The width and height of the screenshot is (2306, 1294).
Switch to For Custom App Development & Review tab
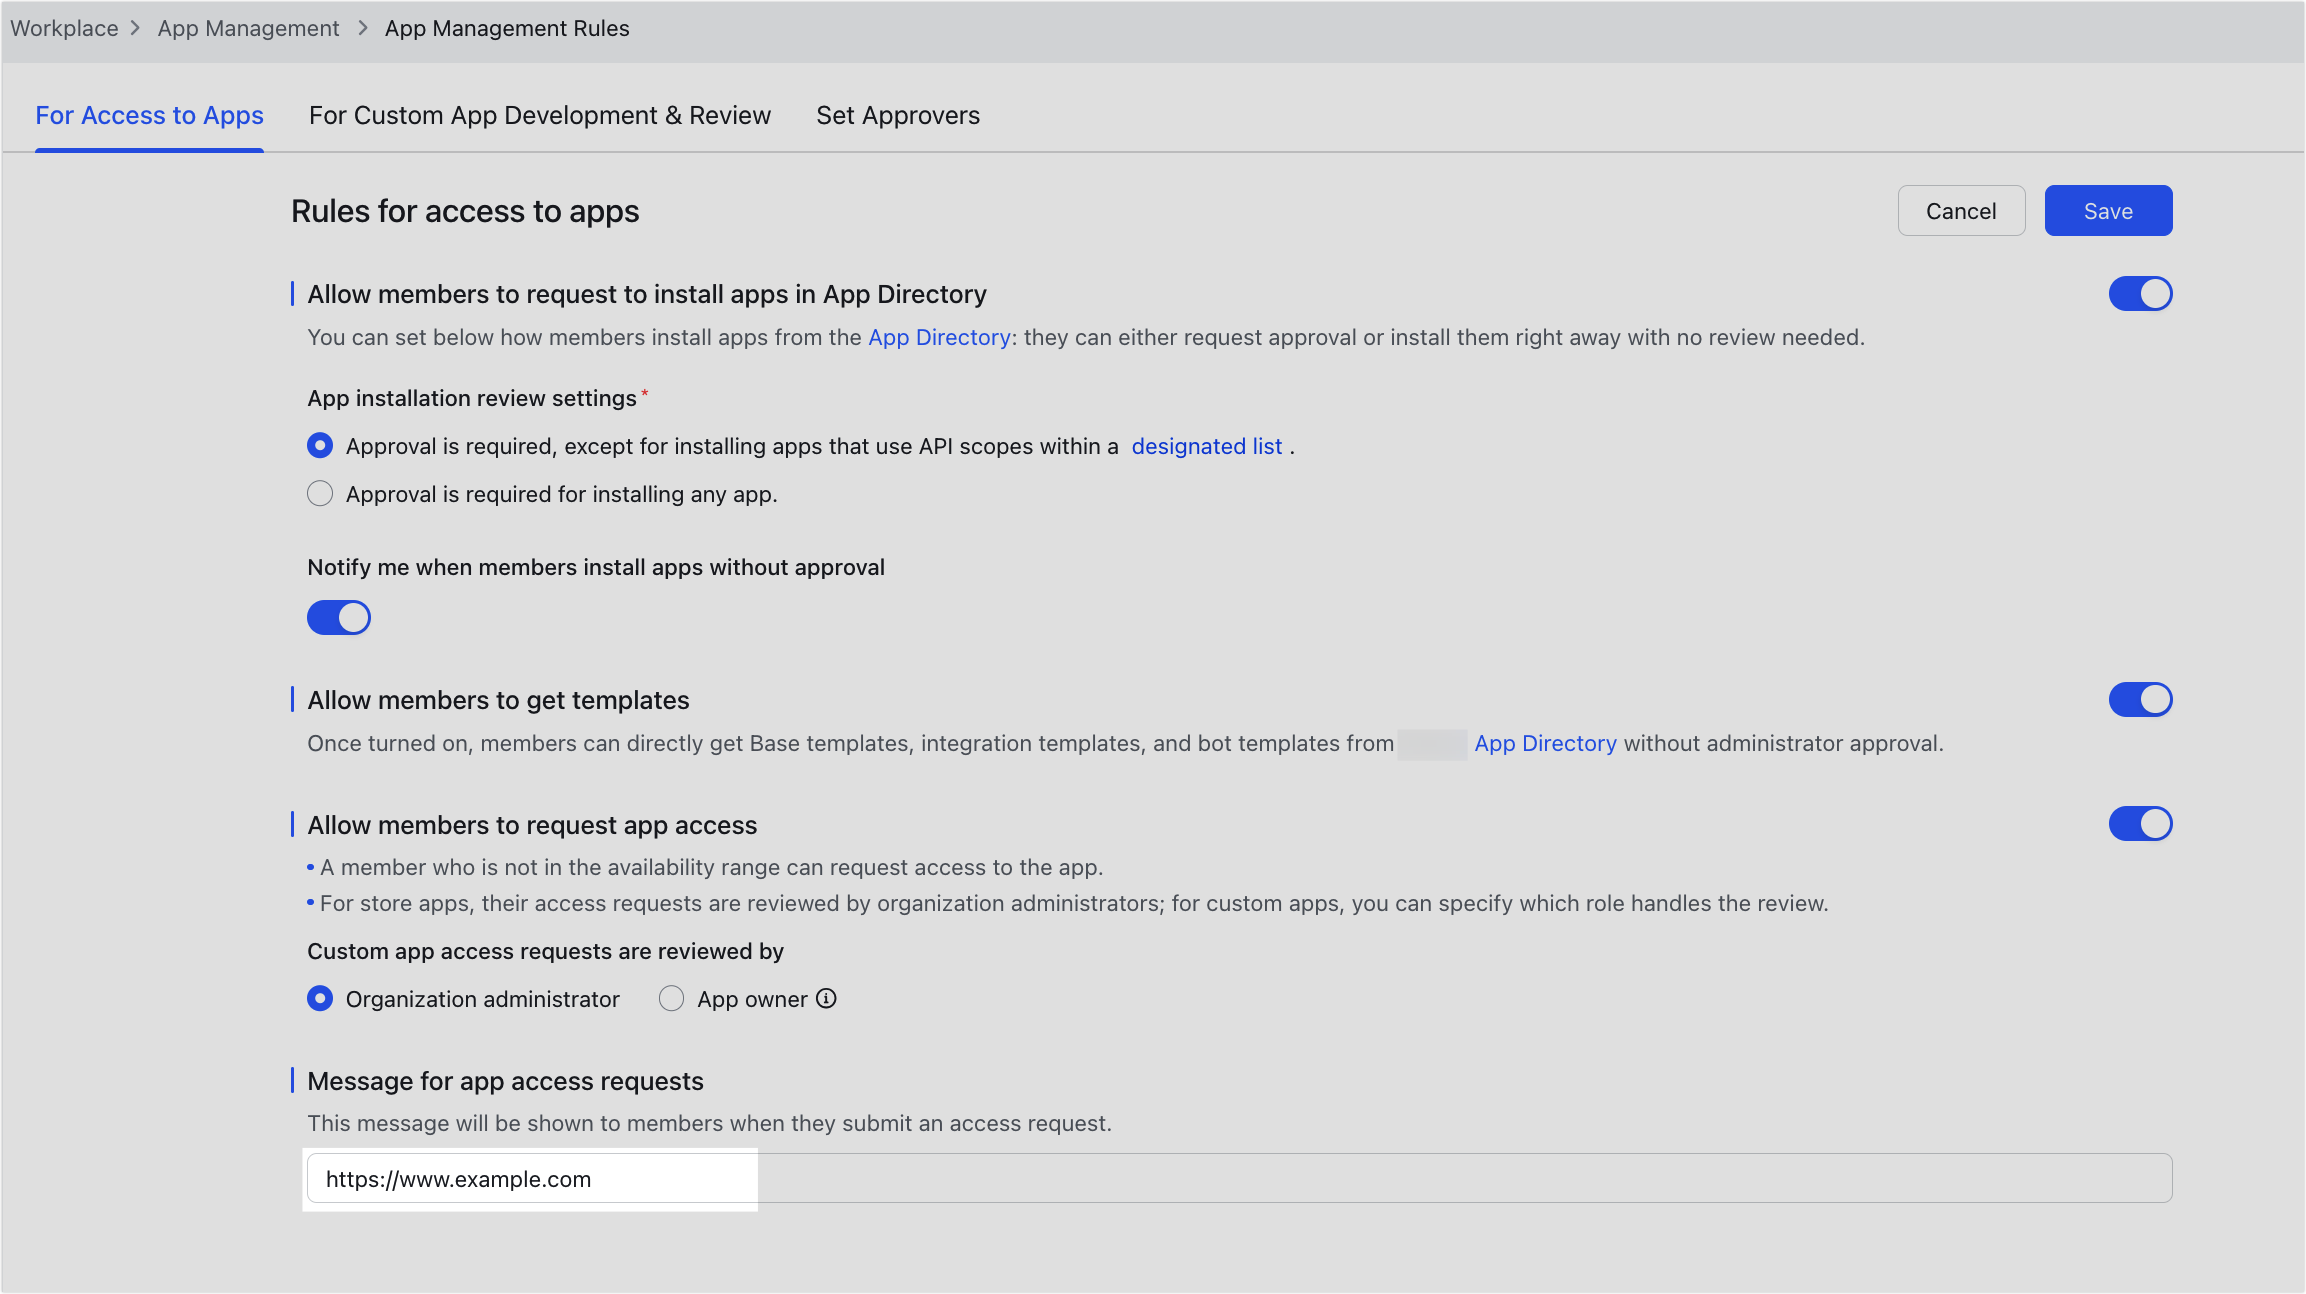tap(540, 115)
